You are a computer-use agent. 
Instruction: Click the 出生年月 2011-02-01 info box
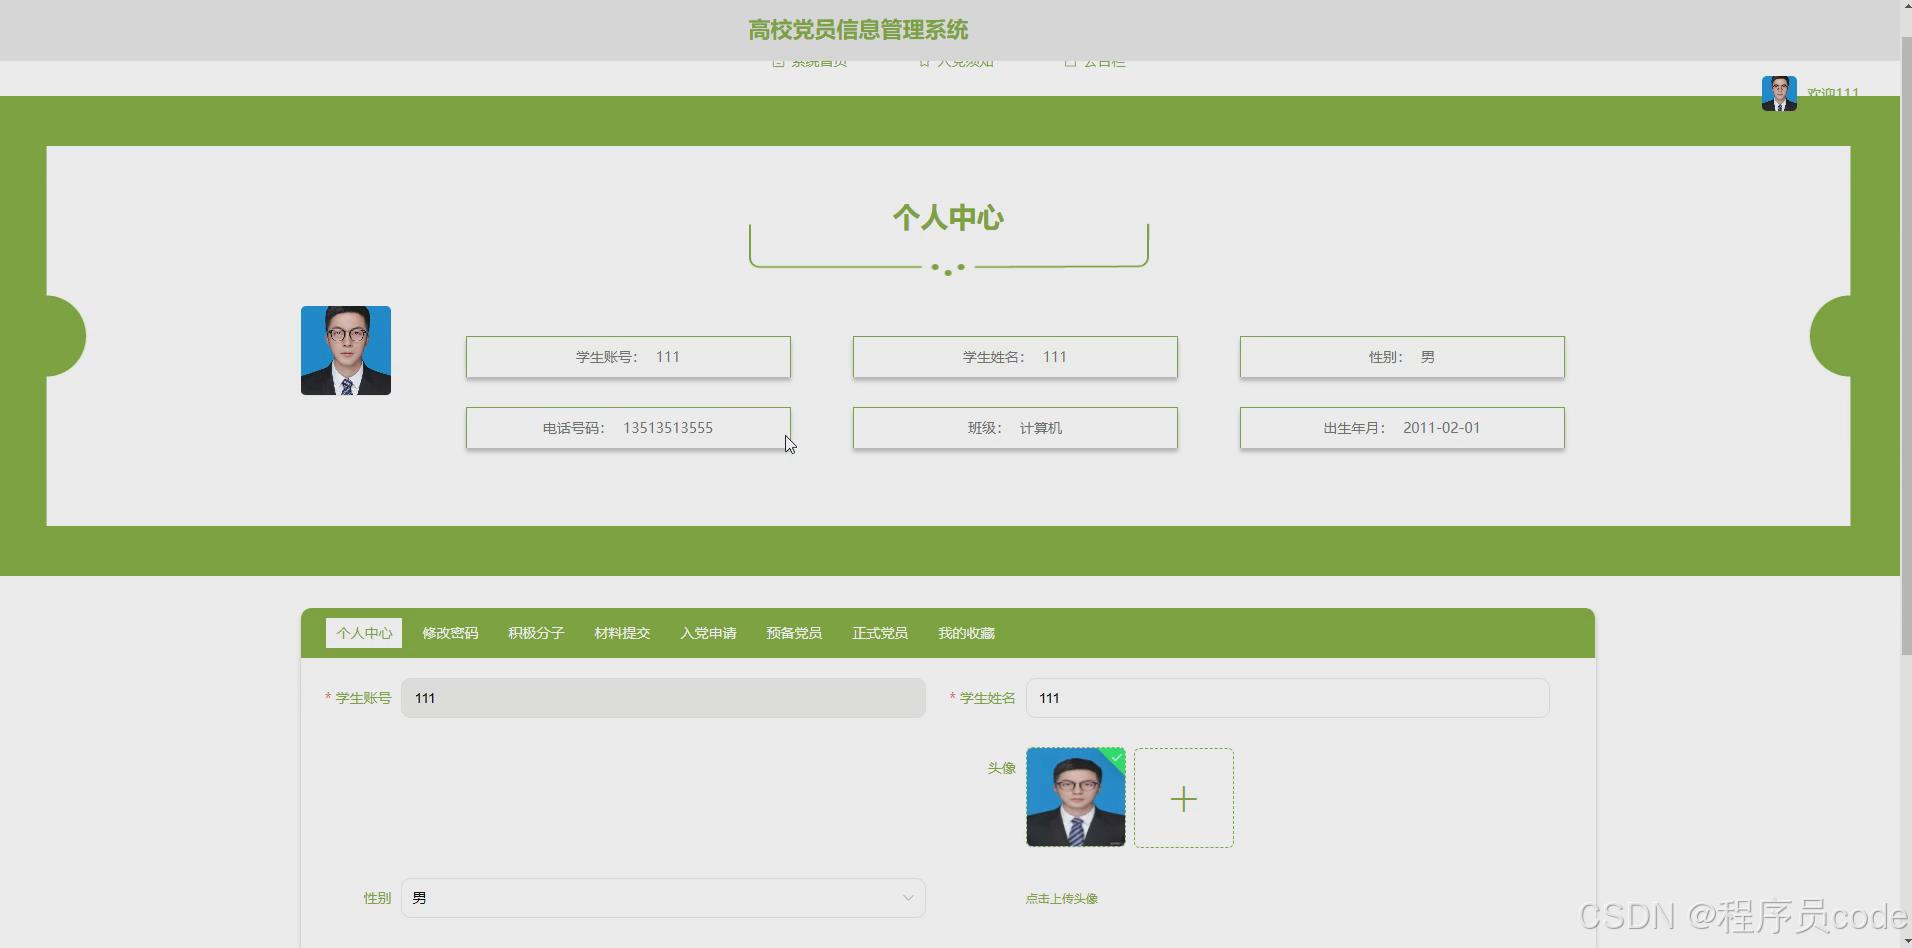[x=1402, y=428]
